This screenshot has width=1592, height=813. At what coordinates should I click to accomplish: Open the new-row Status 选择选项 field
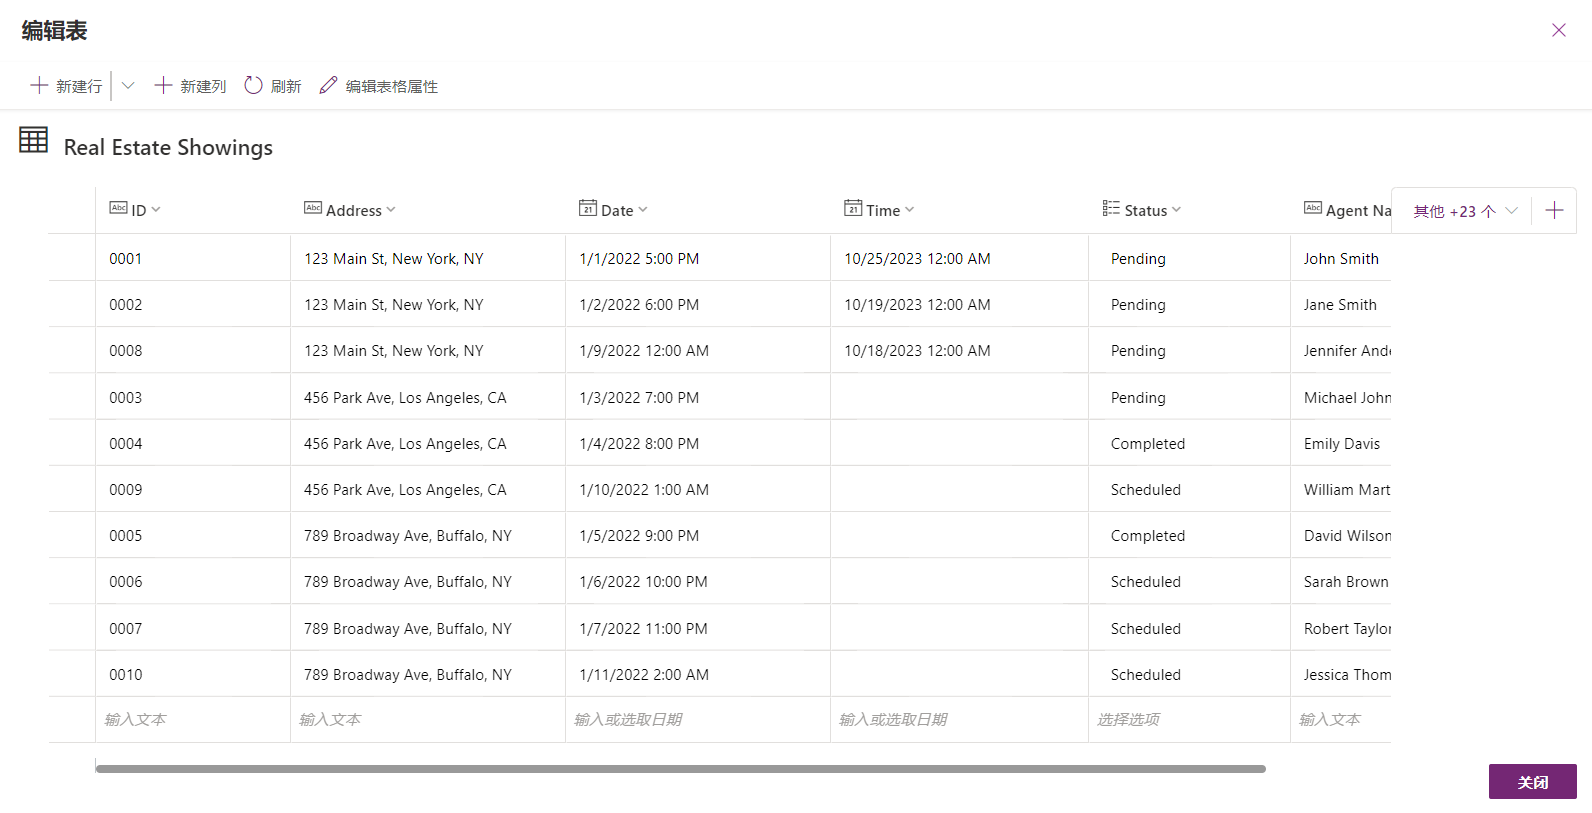1189,720
